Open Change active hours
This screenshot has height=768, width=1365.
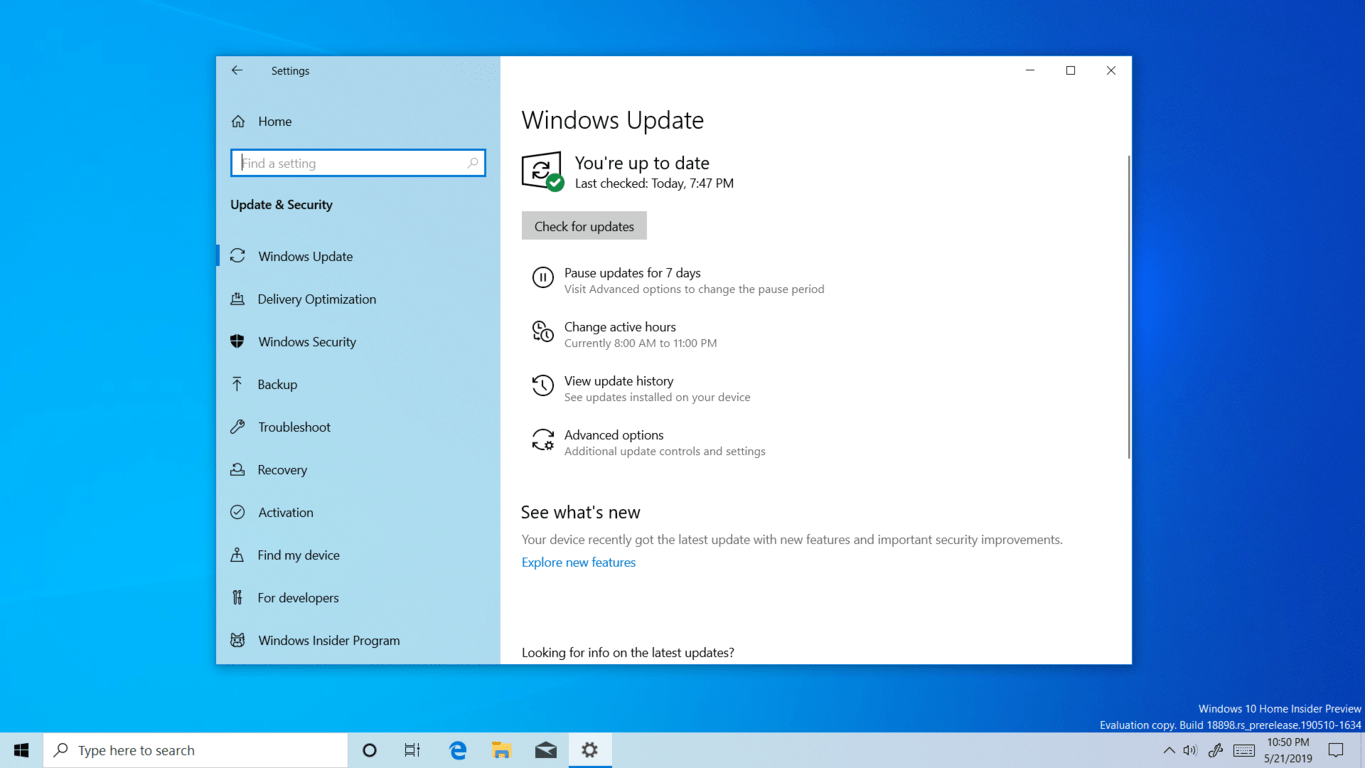point(620,327)
